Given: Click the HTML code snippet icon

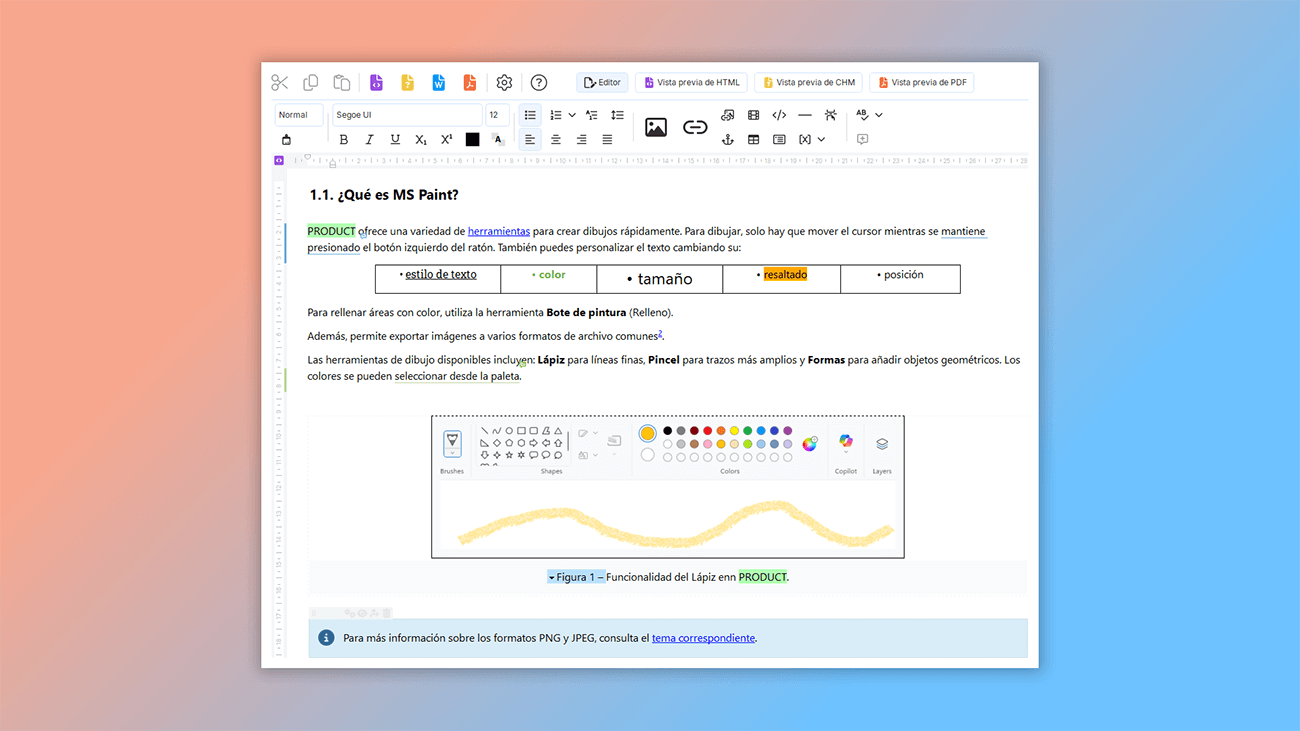Looking at the screenshot, I should click(x=779, y=115).
